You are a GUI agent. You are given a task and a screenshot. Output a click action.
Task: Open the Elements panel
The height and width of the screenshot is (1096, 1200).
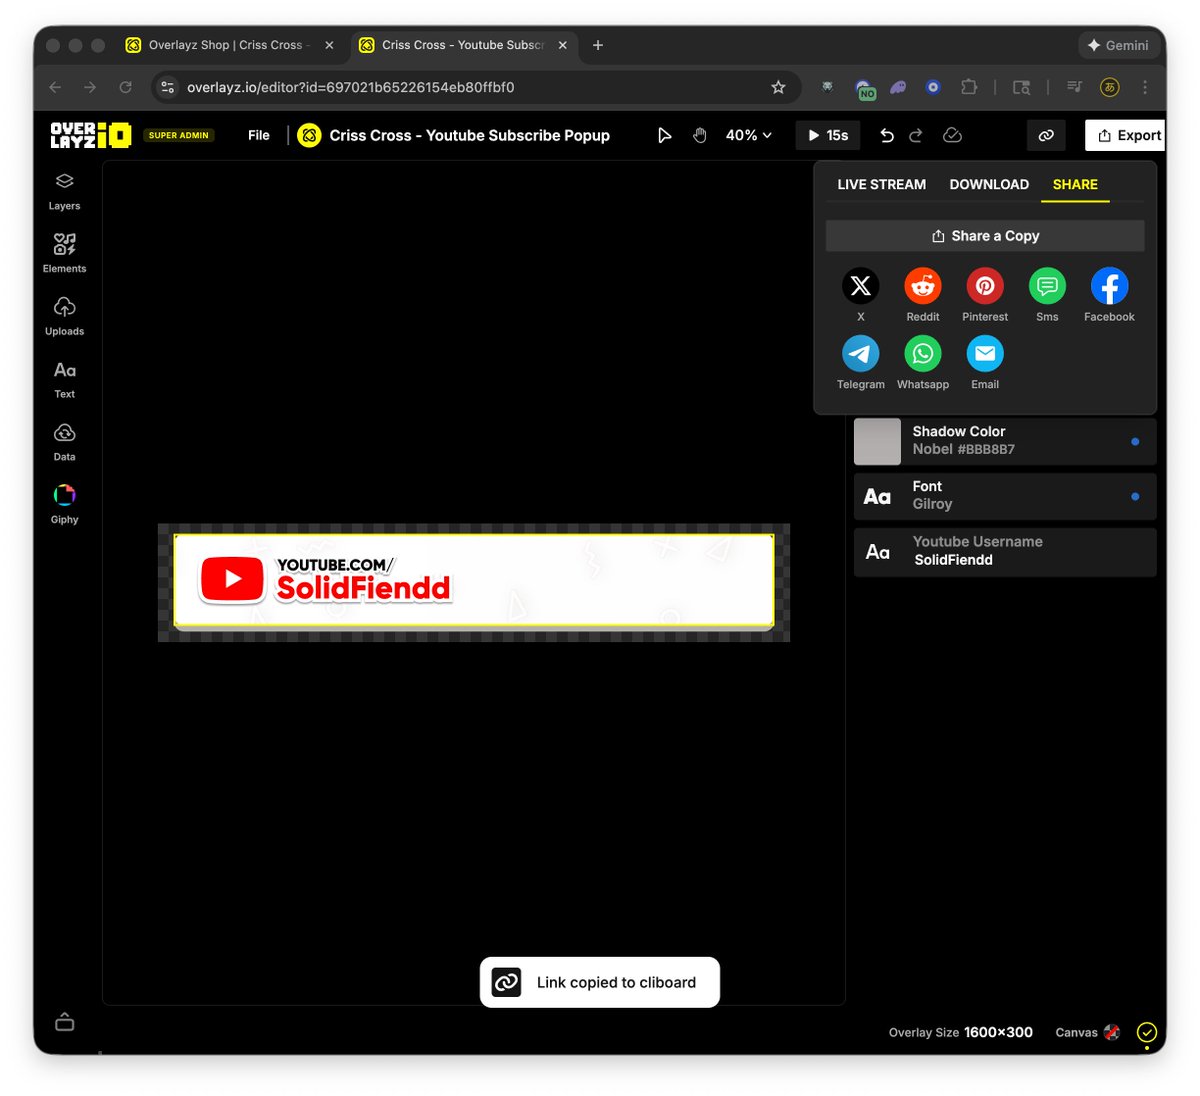click(64, 254)
